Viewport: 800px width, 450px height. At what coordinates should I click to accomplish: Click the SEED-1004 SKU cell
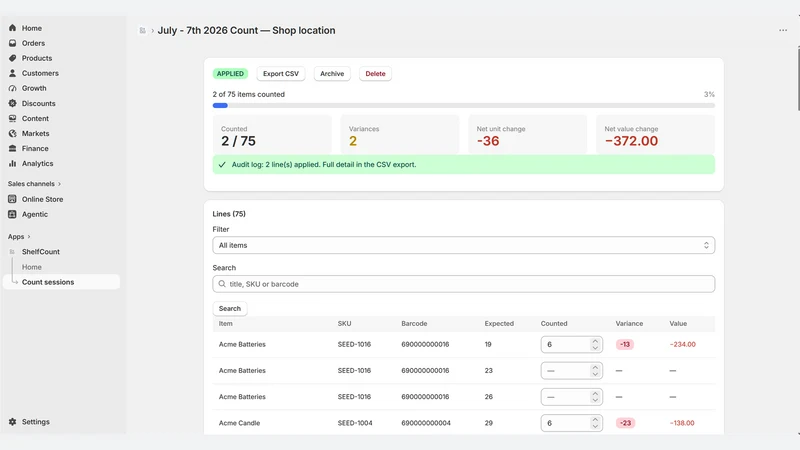[355, 423]
